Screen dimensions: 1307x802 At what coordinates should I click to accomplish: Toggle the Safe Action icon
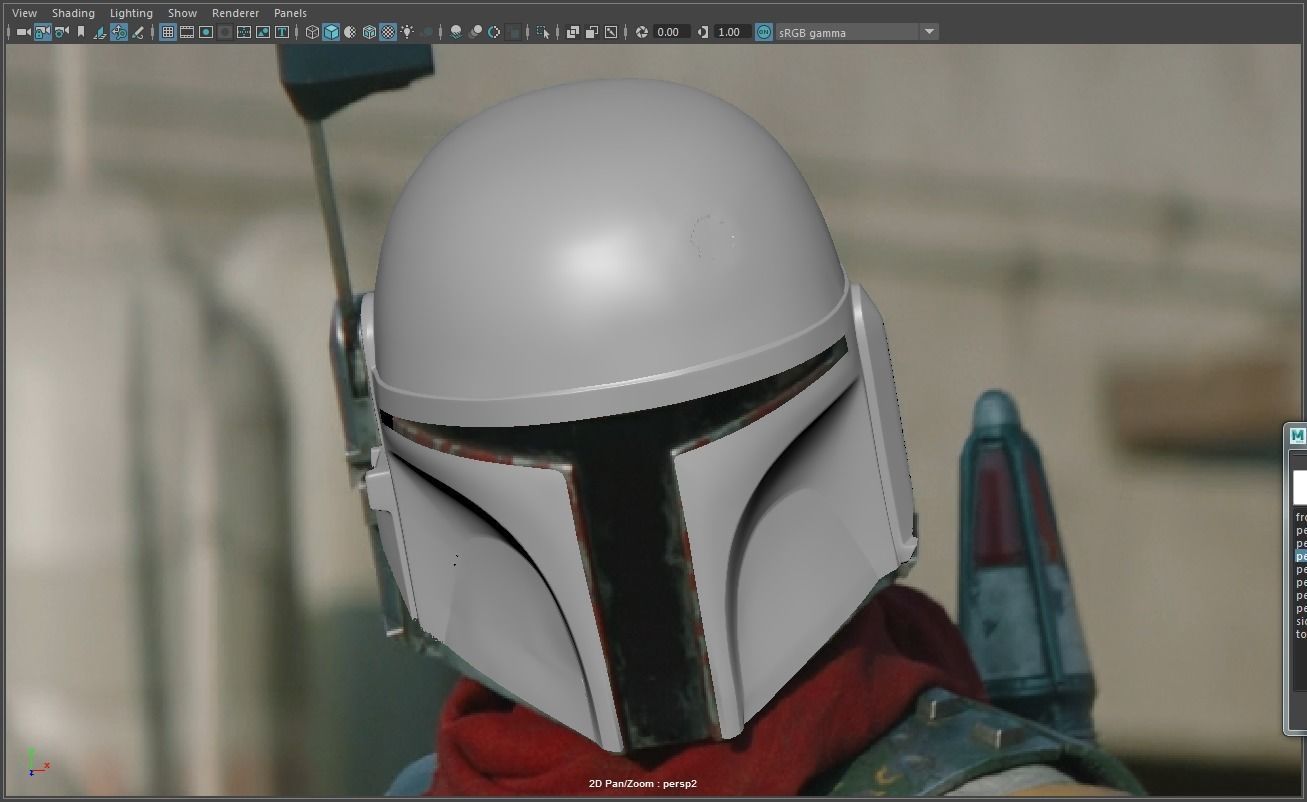(263, 32)
